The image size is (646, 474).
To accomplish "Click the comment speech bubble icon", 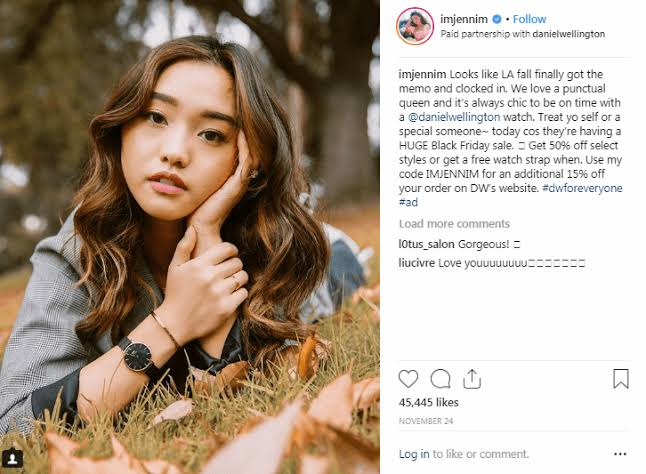I will 440,379.
